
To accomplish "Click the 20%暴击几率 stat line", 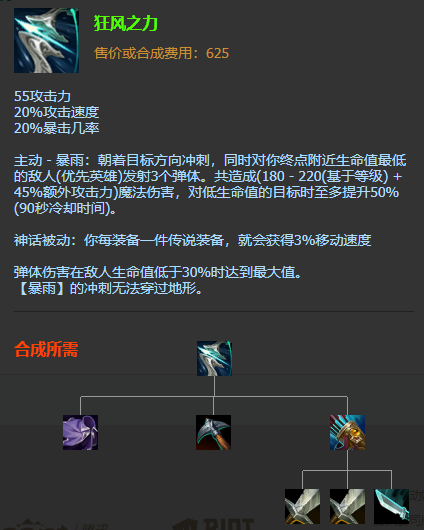I will pyautogui.click(x=56, y=128).
